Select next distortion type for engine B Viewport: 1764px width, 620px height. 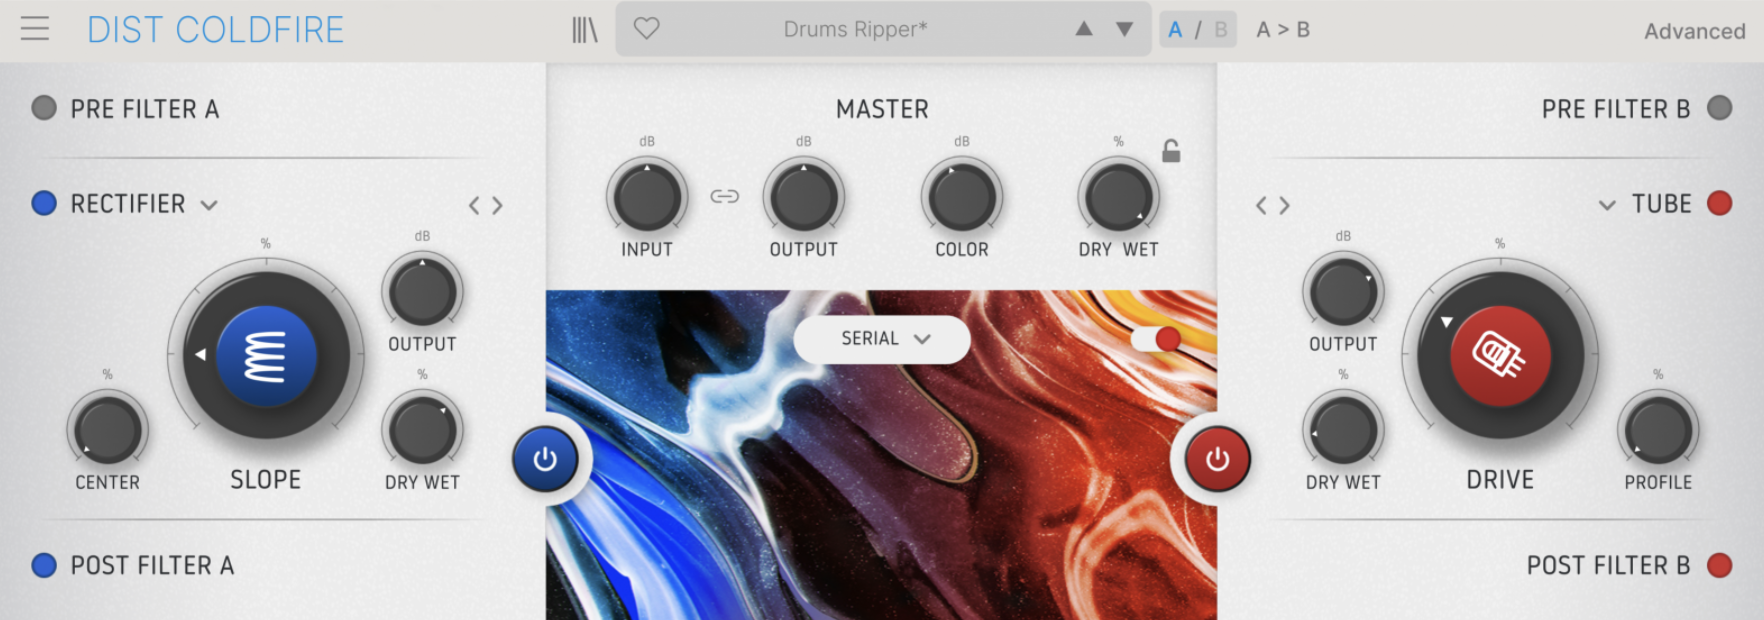[x=1285, y=205]
